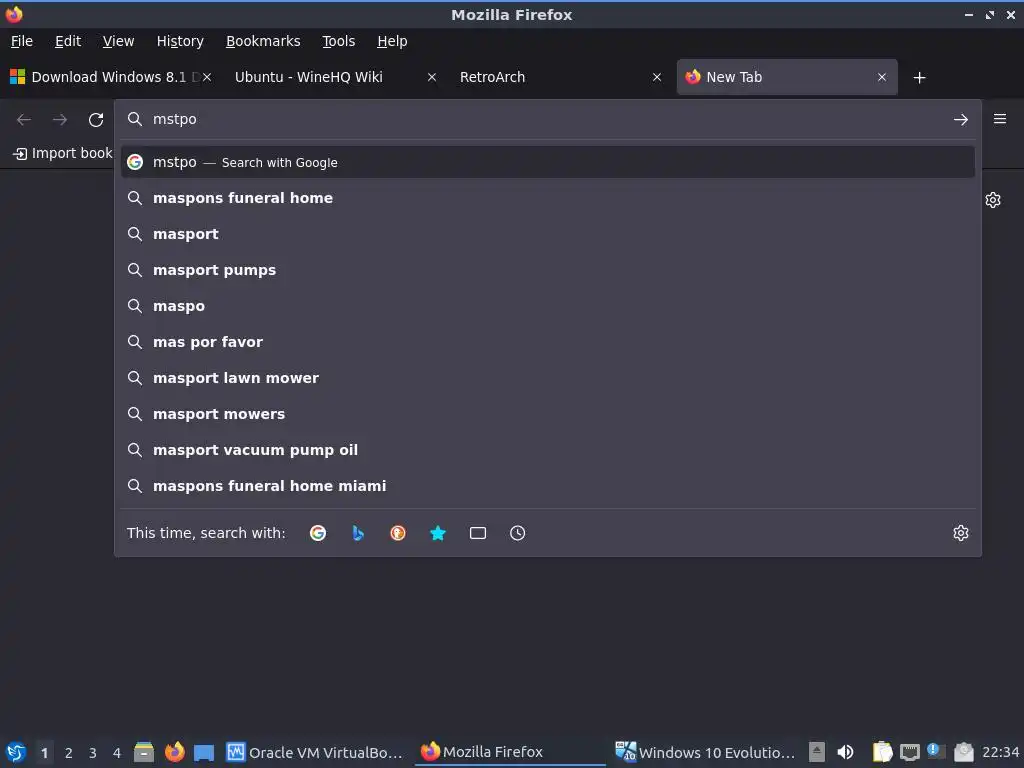
Task: Click the removable media eject tray icon
Action: (x=816, y=752)
